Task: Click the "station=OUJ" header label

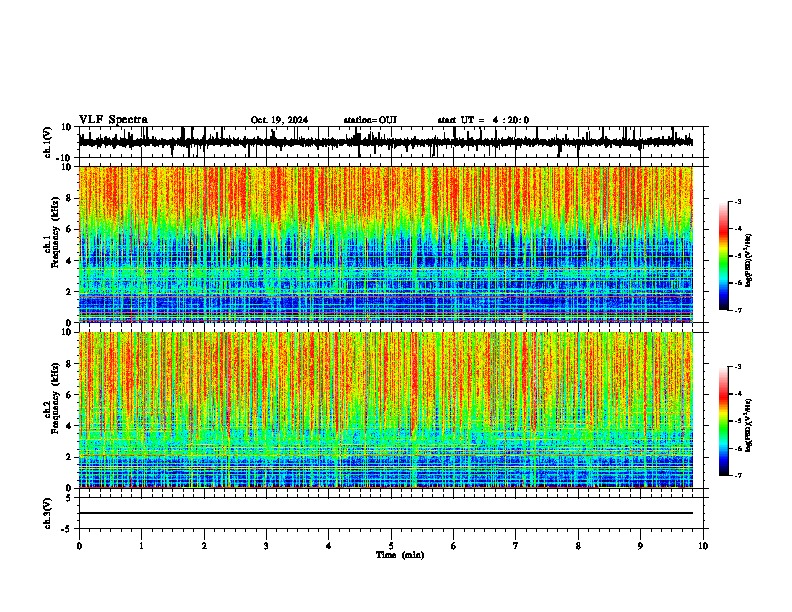Action: 370,120
